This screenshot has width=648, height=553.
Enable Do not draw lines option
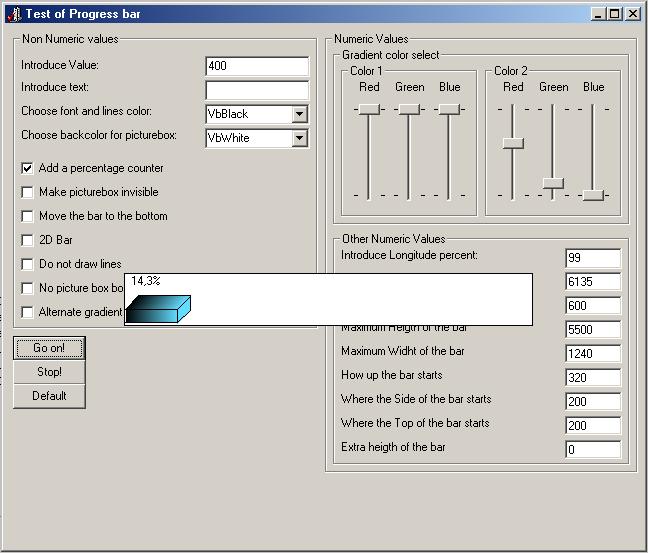tap(27, 264)
